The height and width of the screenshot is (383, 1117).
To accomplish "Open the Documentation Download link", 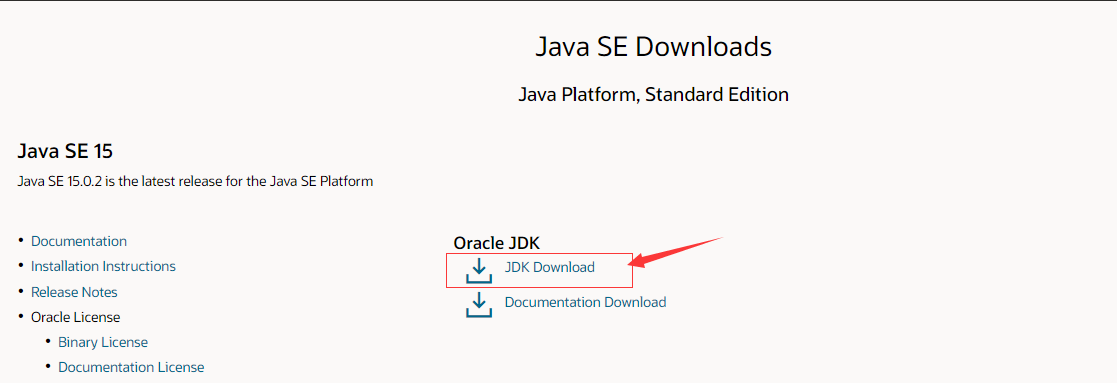I will pos(586,302).
